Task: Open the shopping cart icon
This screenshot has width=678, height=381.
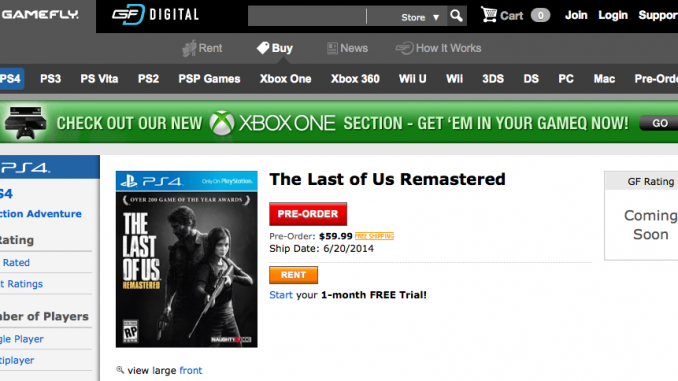Action: [489, 15]
